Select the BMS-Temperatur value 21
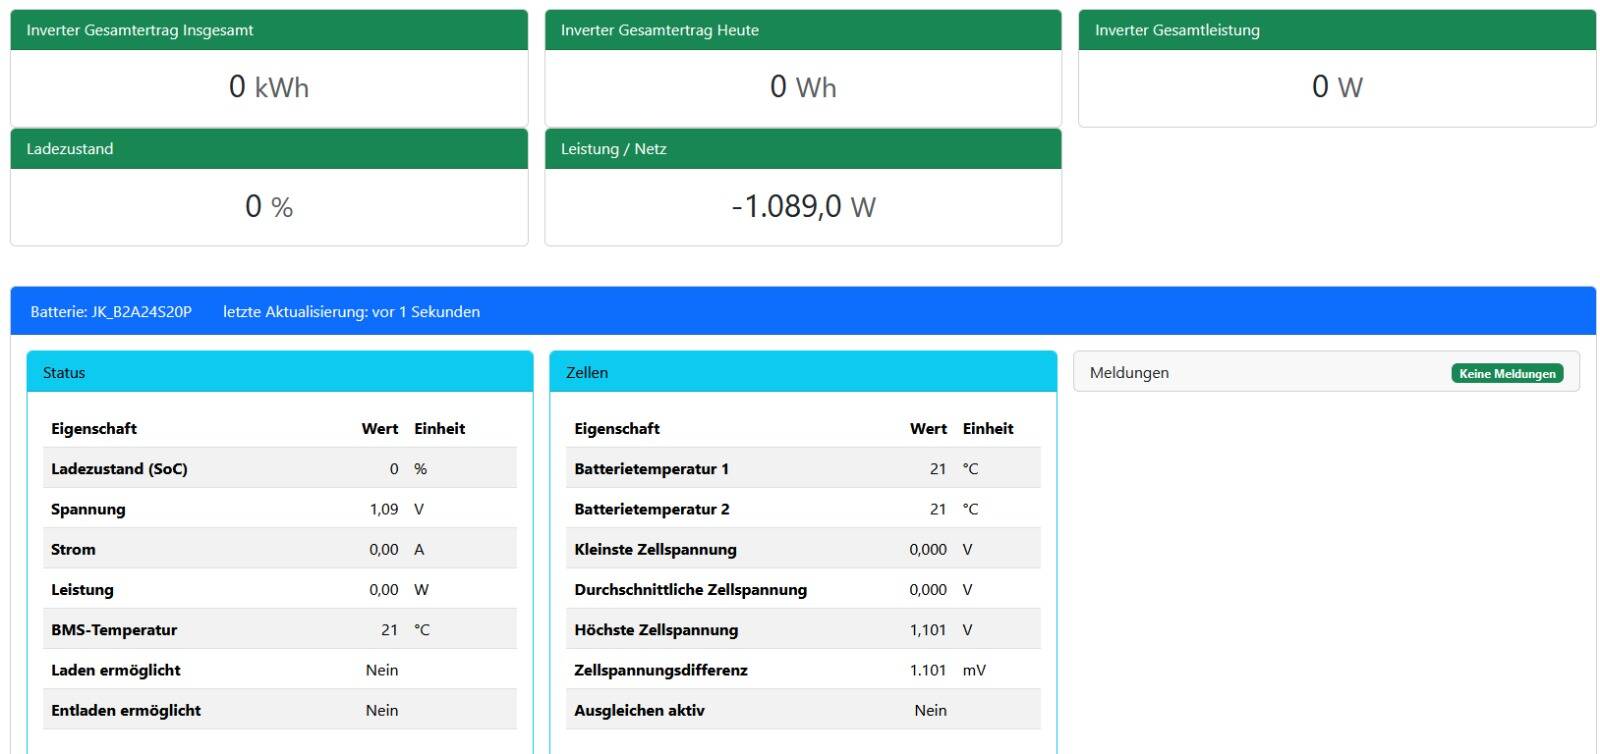The width and height of the screenshot is (1600, 754). 390,630
